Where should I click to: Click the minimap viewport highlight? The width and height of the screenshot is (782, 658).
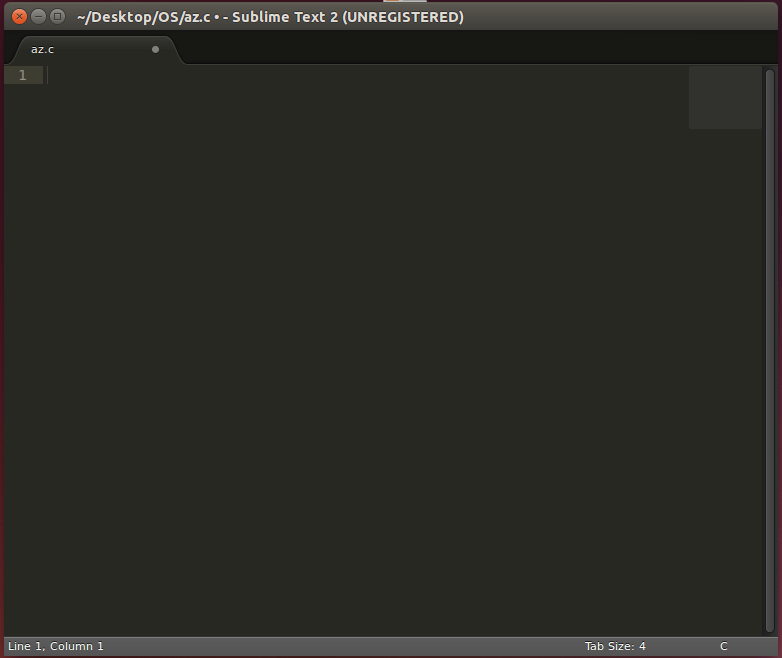(x=724, y=98)
